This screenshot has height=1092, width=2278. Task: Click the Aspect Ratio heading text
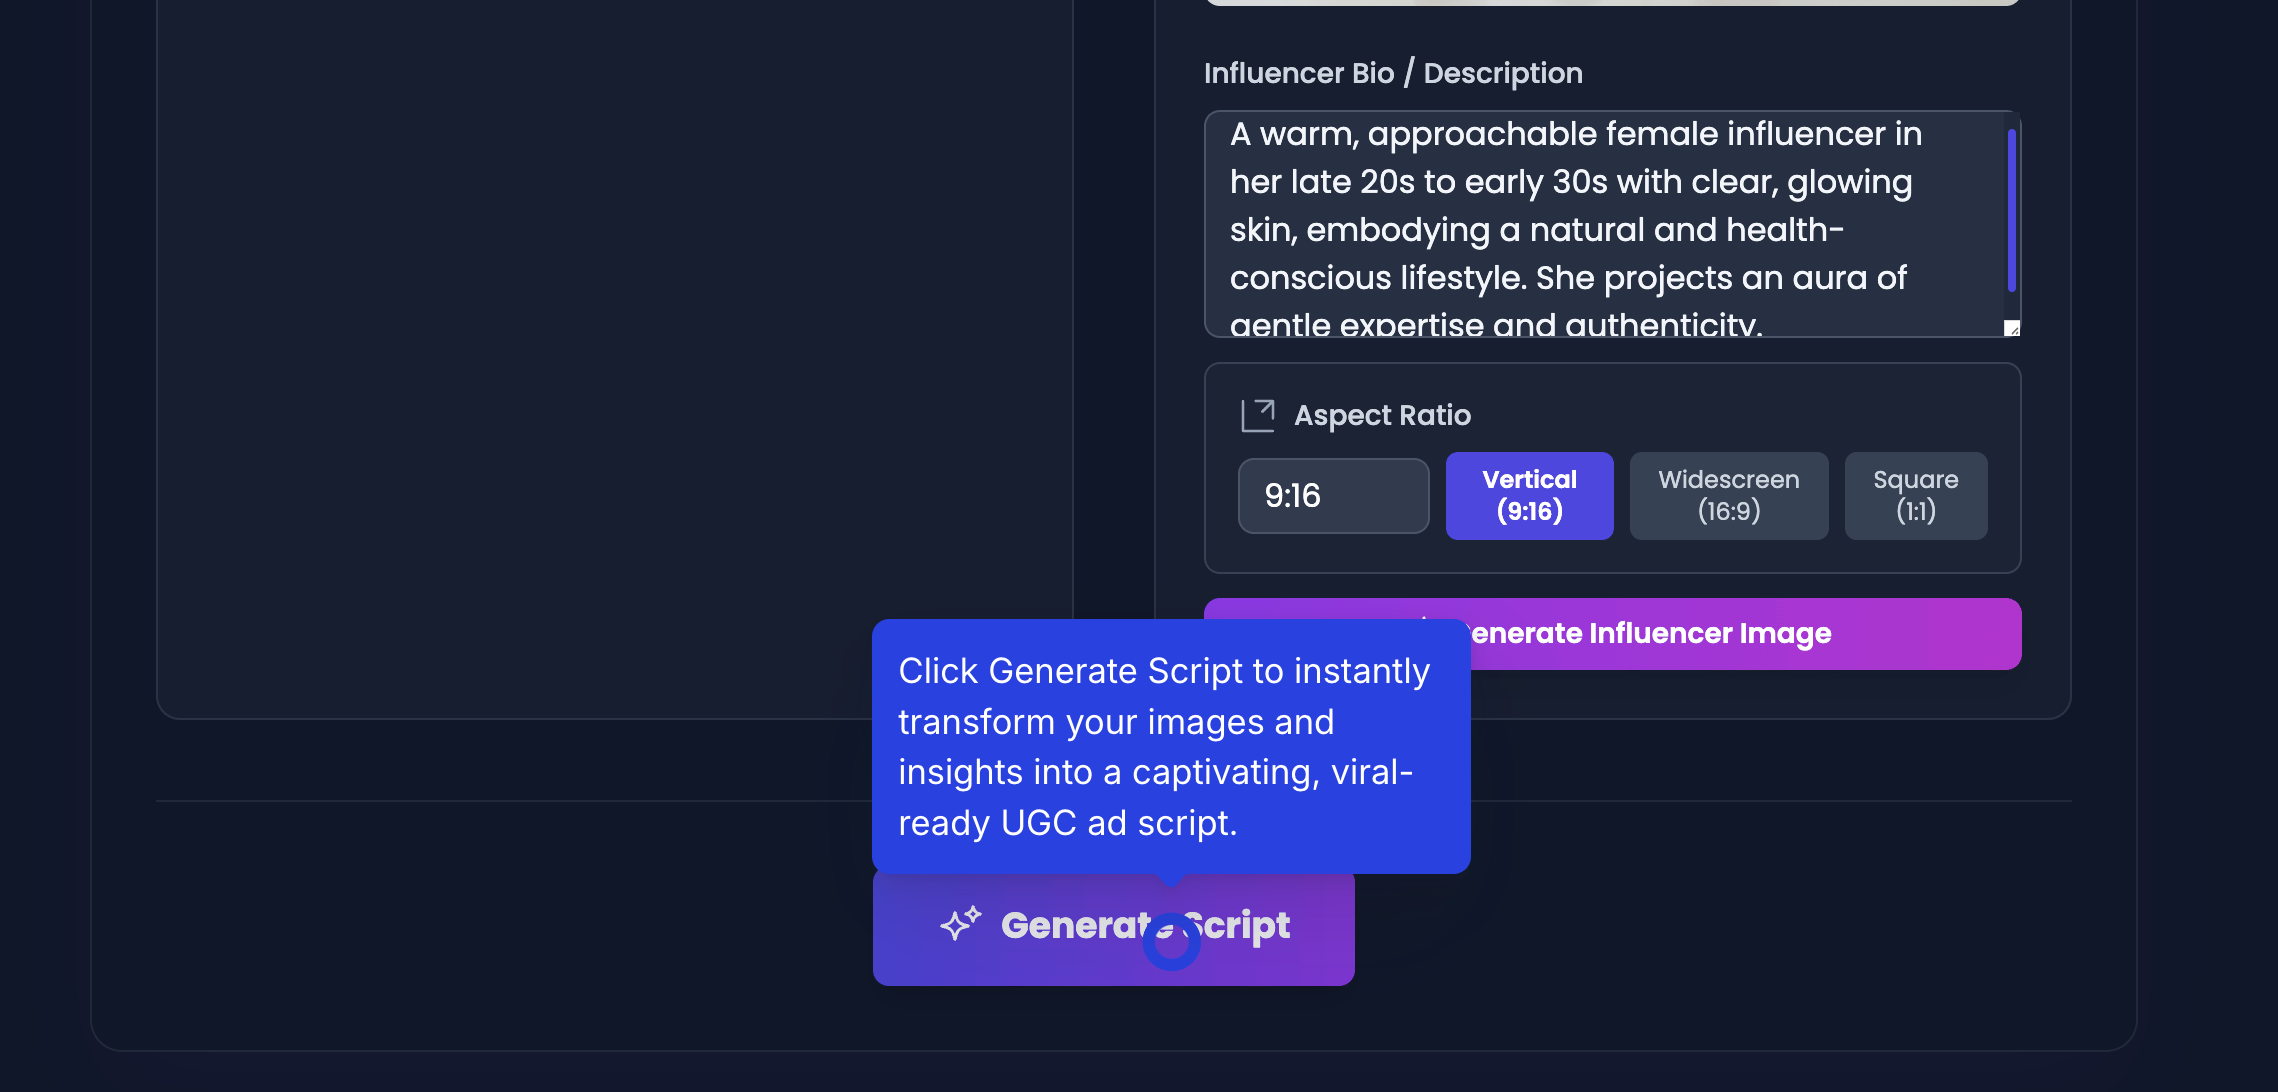pos(1382,416)
